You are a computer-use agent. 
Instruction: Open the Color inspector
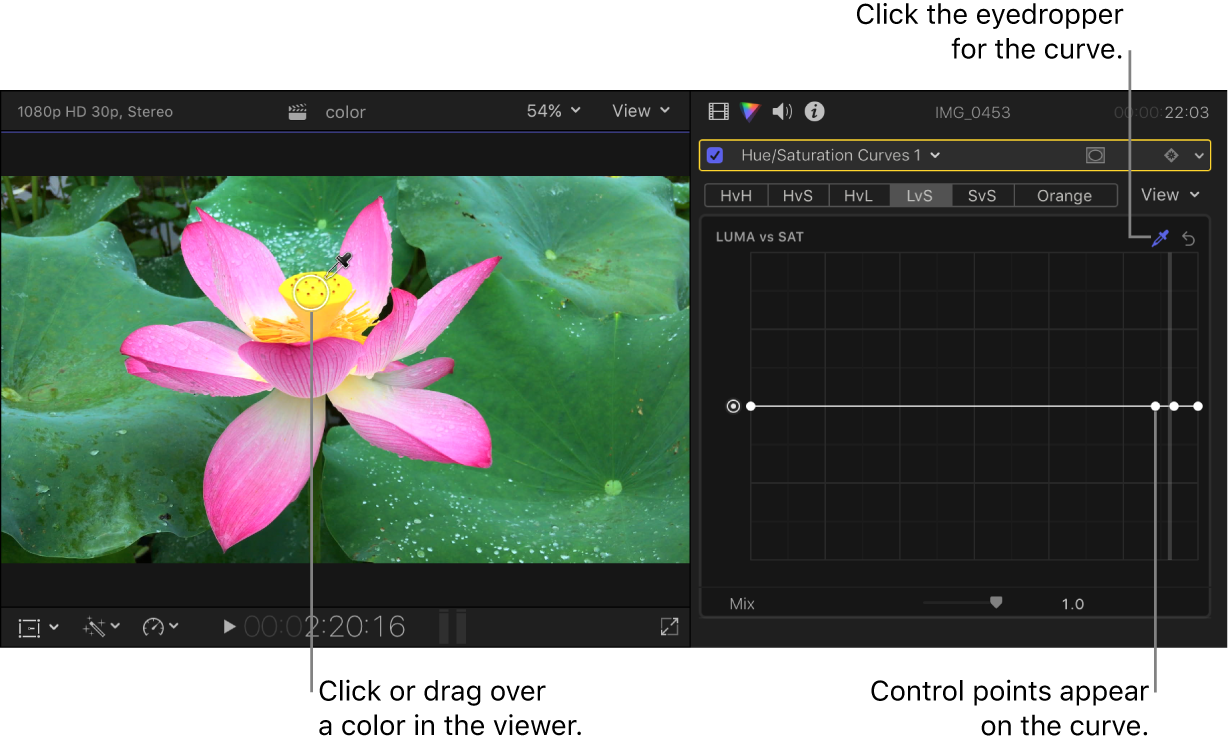749,111
